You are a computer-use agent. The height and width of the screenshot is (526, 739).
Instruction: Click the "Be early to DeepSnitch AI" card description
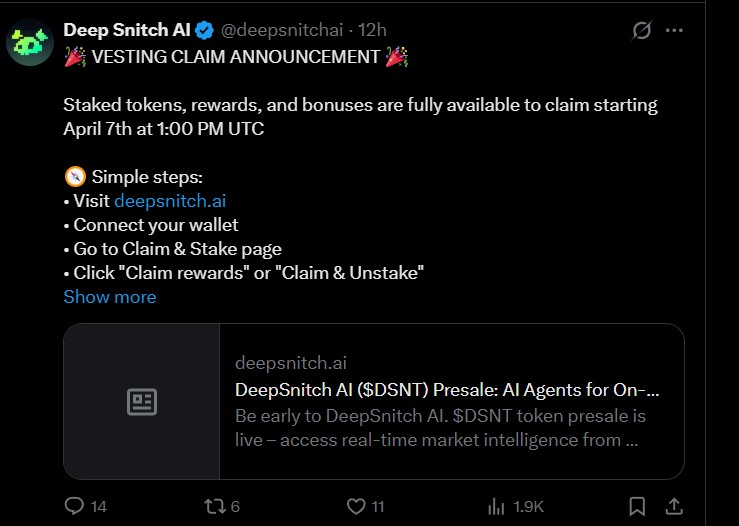coord(440,427)
